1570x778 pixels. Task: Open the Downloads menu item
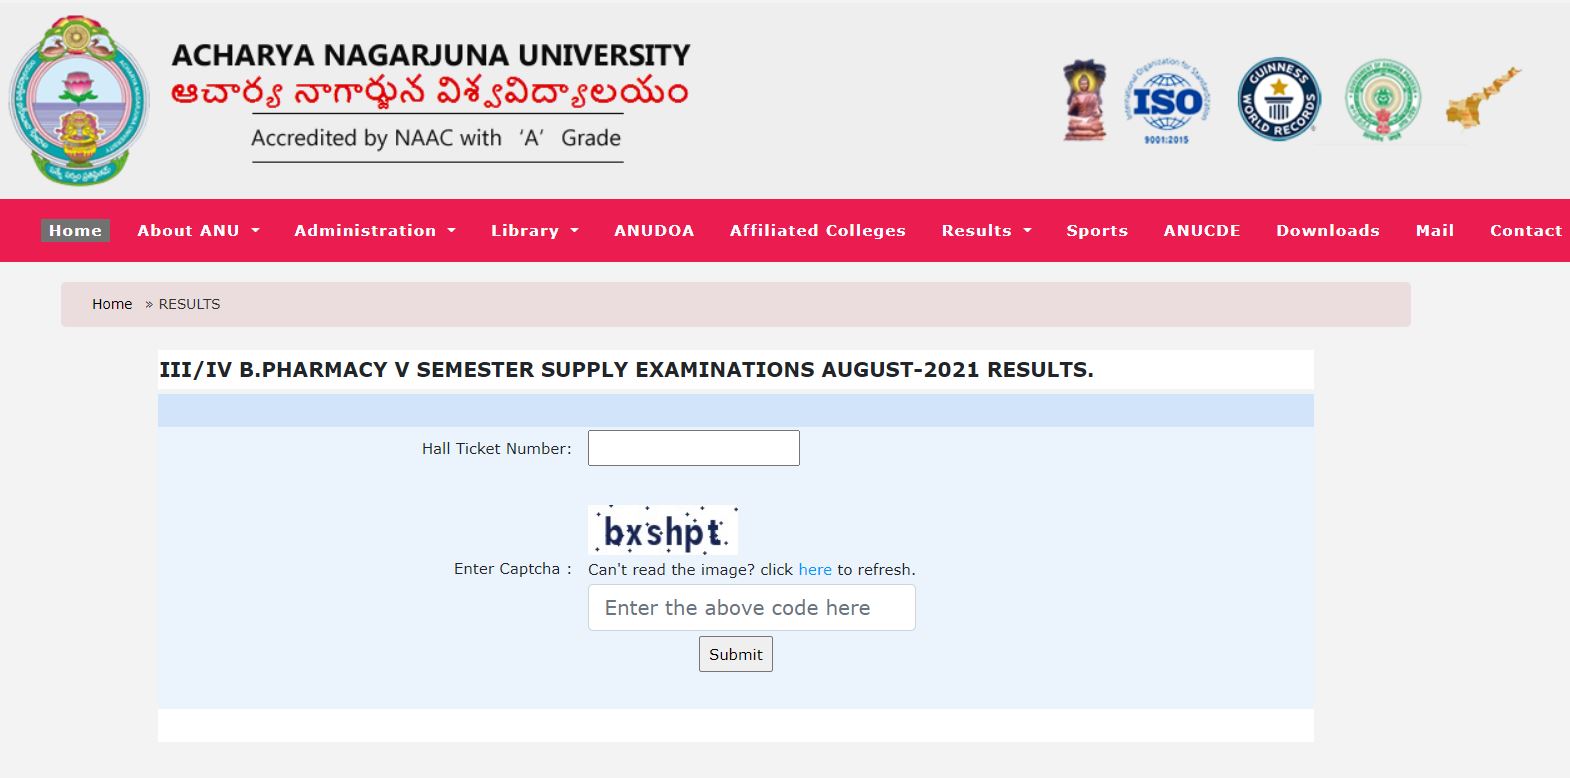[x=1328, y=230]
